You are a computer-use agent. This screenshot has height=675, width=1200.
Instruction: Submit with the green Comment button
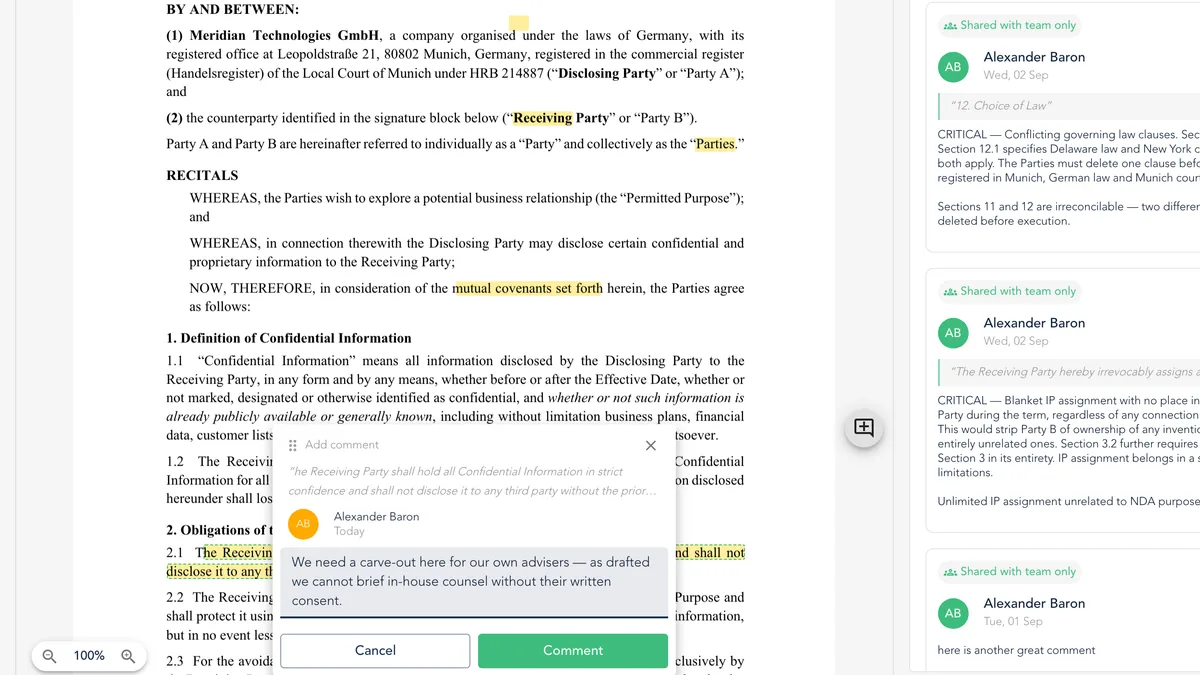pos(573,650)
